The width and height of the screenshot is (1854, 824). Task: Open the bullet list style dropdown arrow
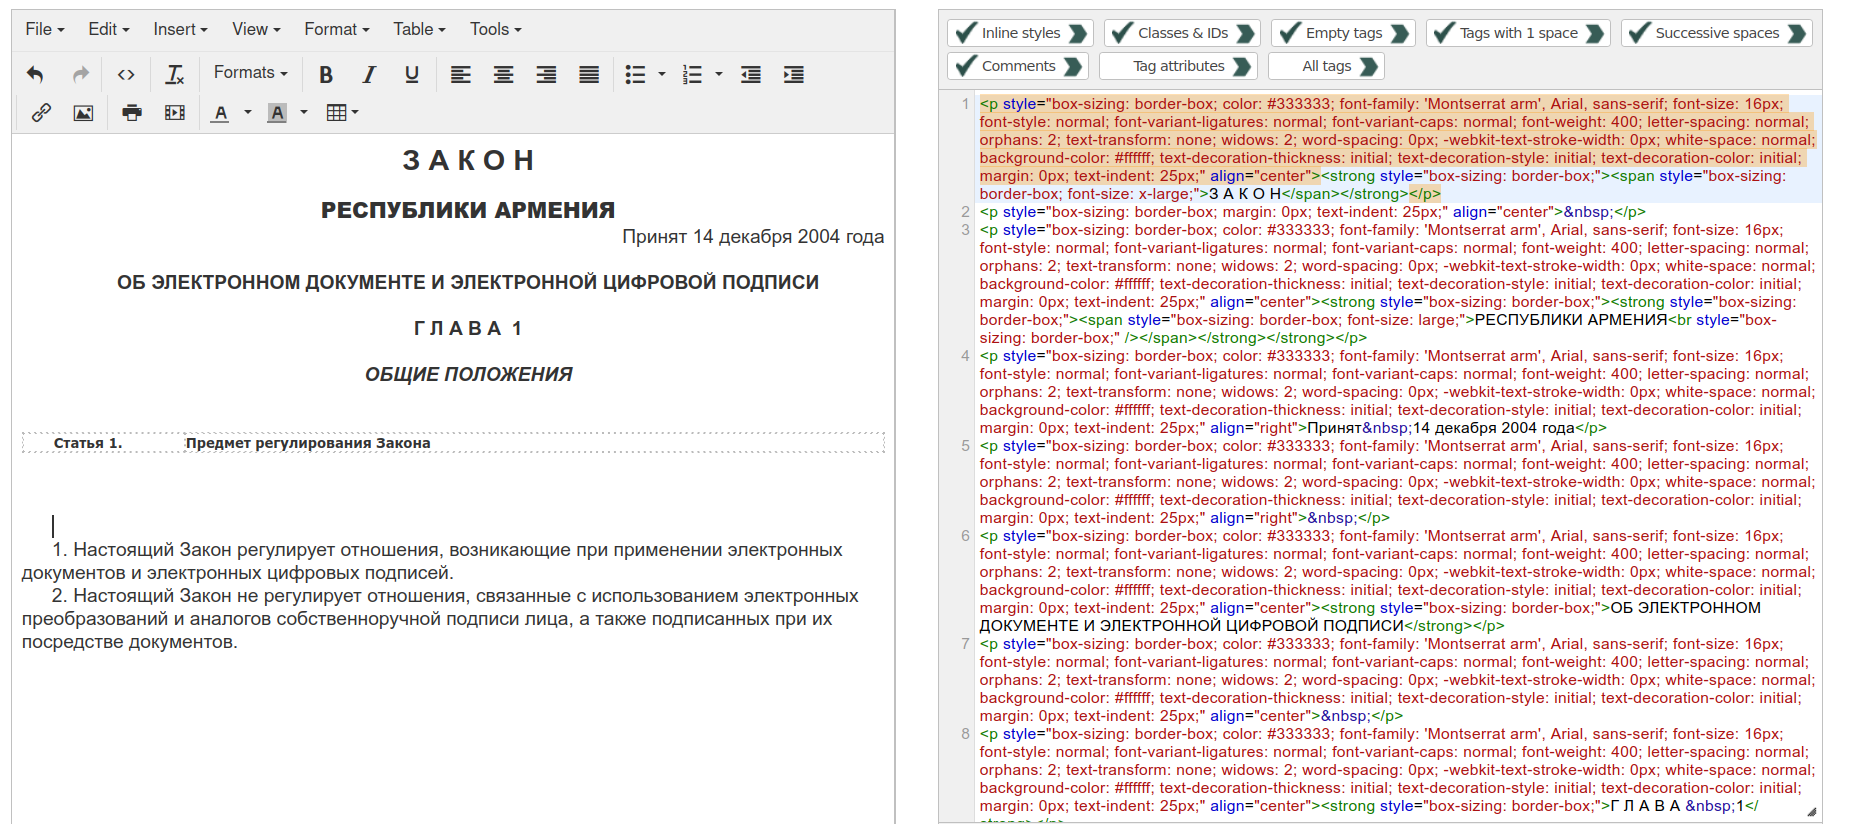pyautogui.click(x=662, y=74)
